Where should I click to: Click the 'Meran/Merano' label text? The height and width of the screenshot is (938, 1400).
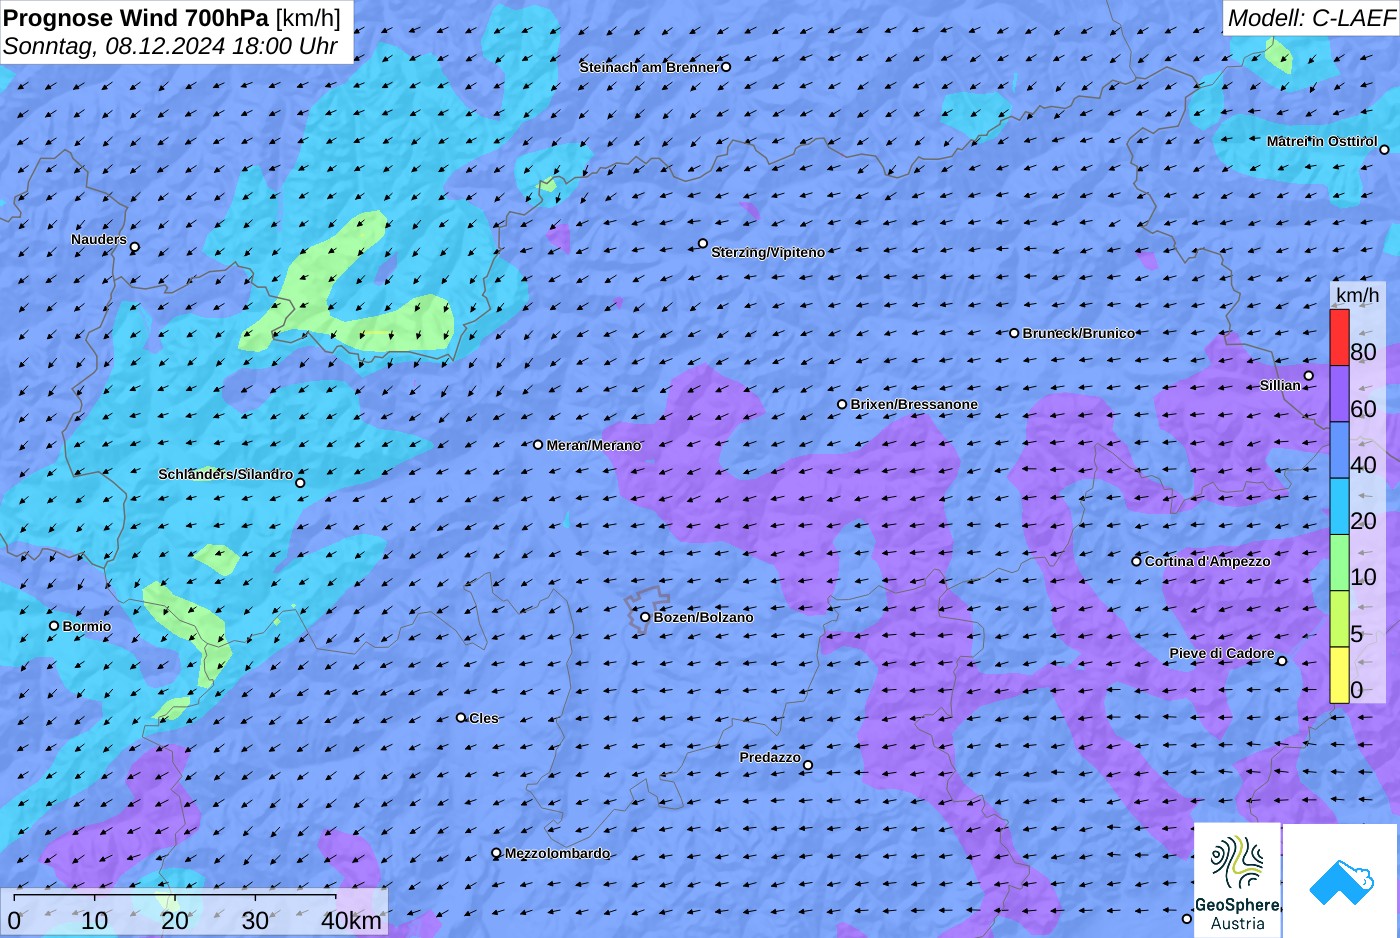coord(593,445)
